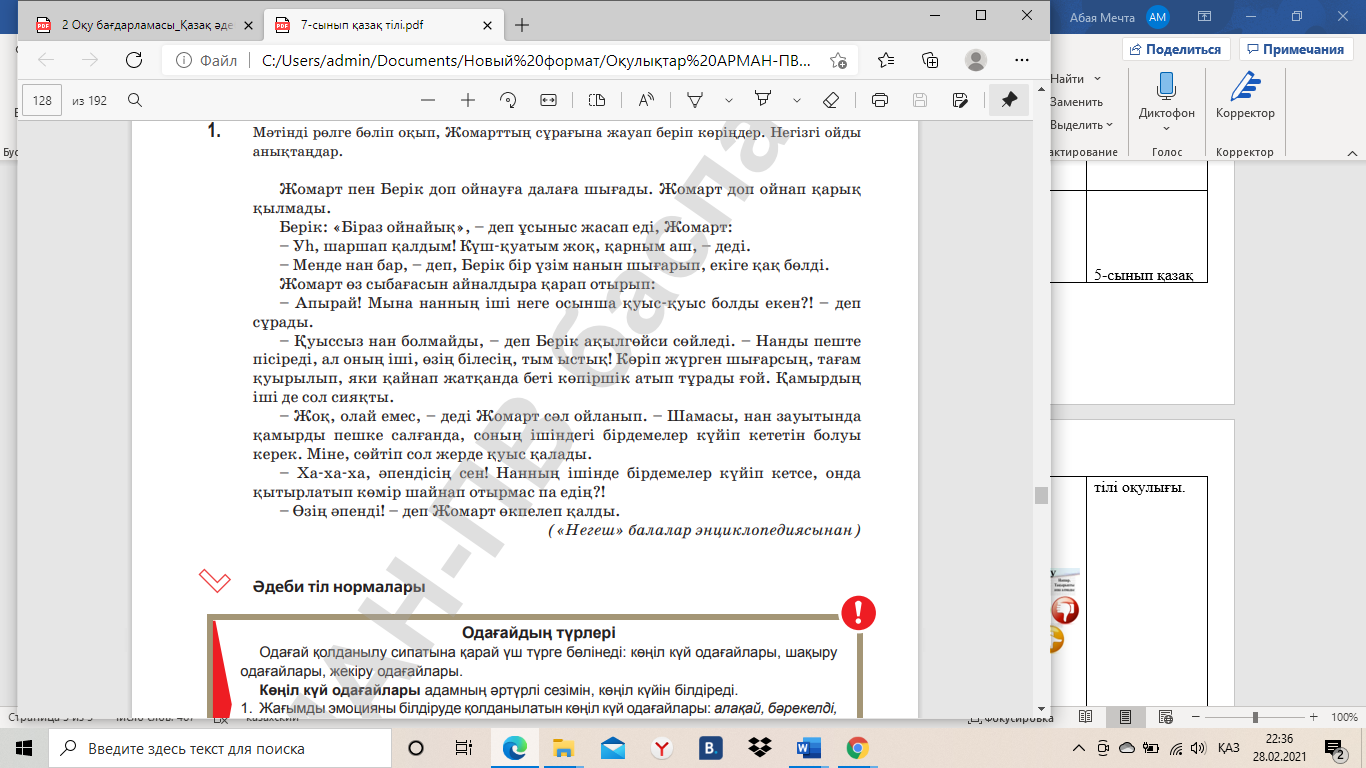Open Microsoft Edge from the taskbar
The width and height of the screenshot is (1366, 768).
pyautogui.click(x=514, y=748)
